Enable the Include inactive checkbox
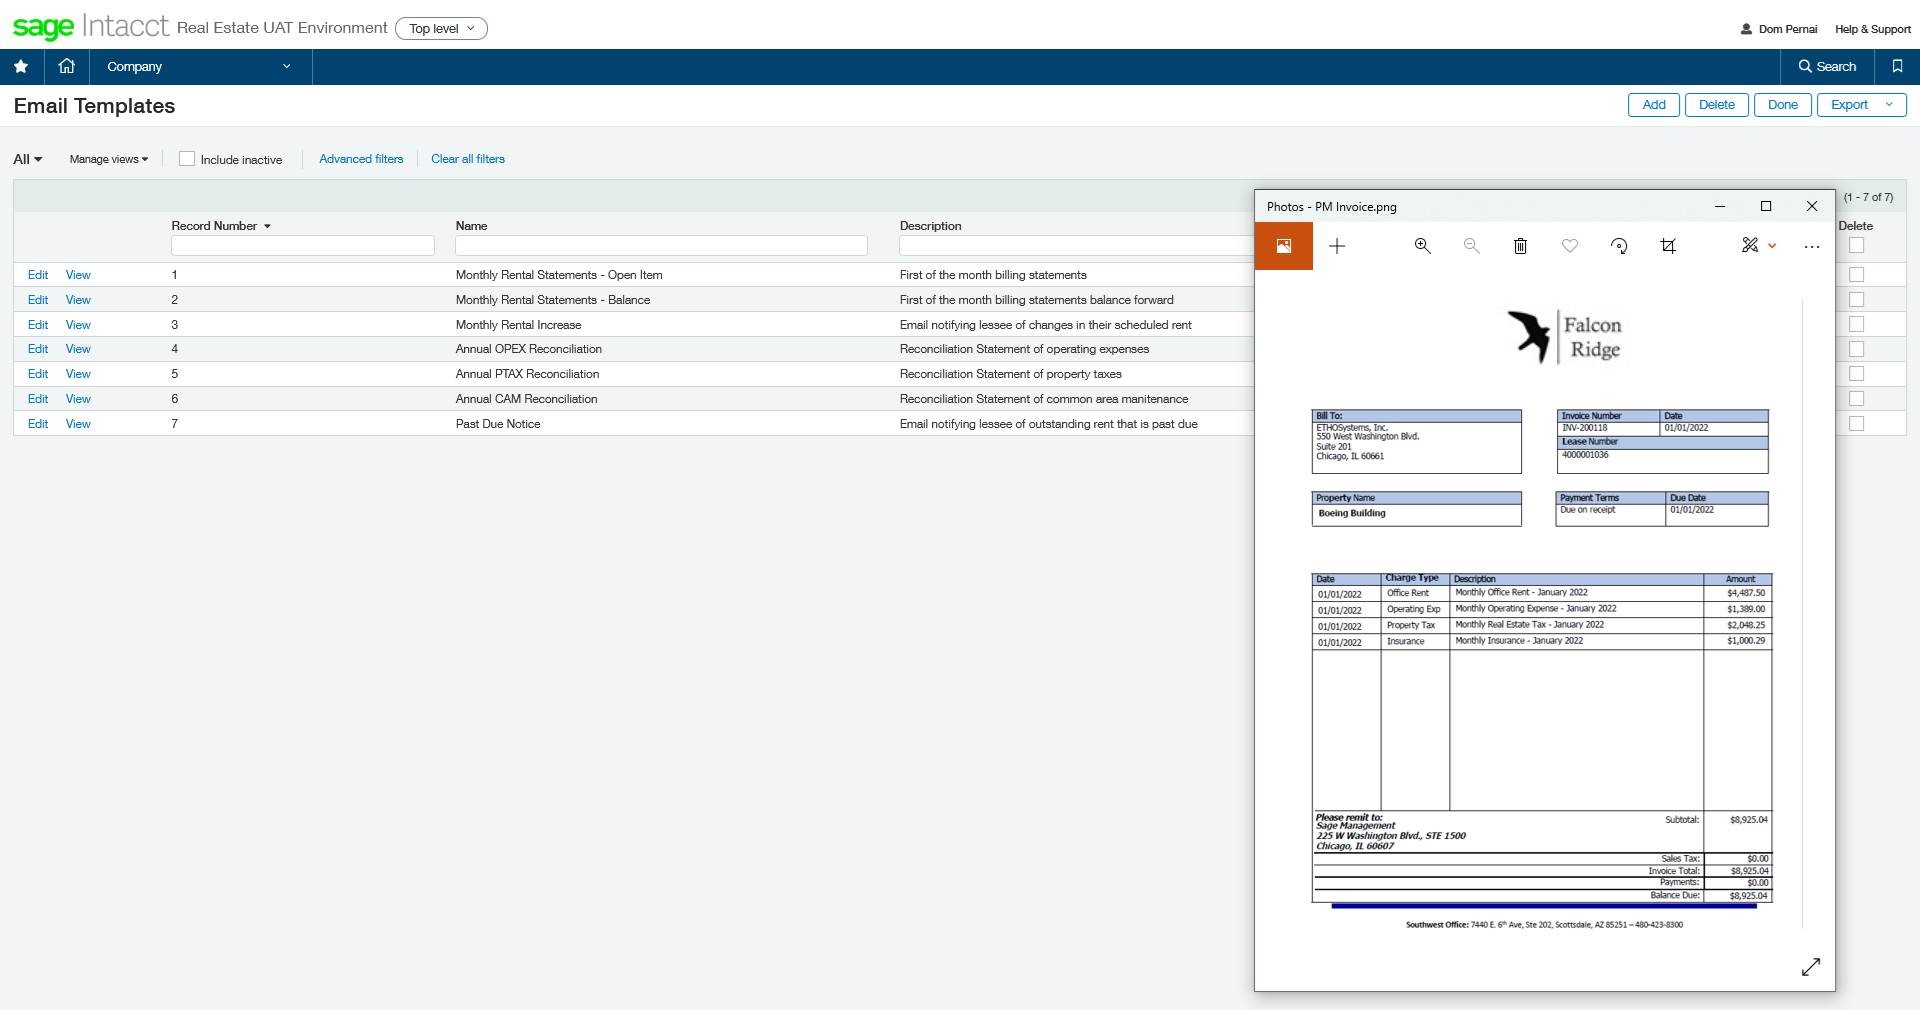 (x=187, y=159)
